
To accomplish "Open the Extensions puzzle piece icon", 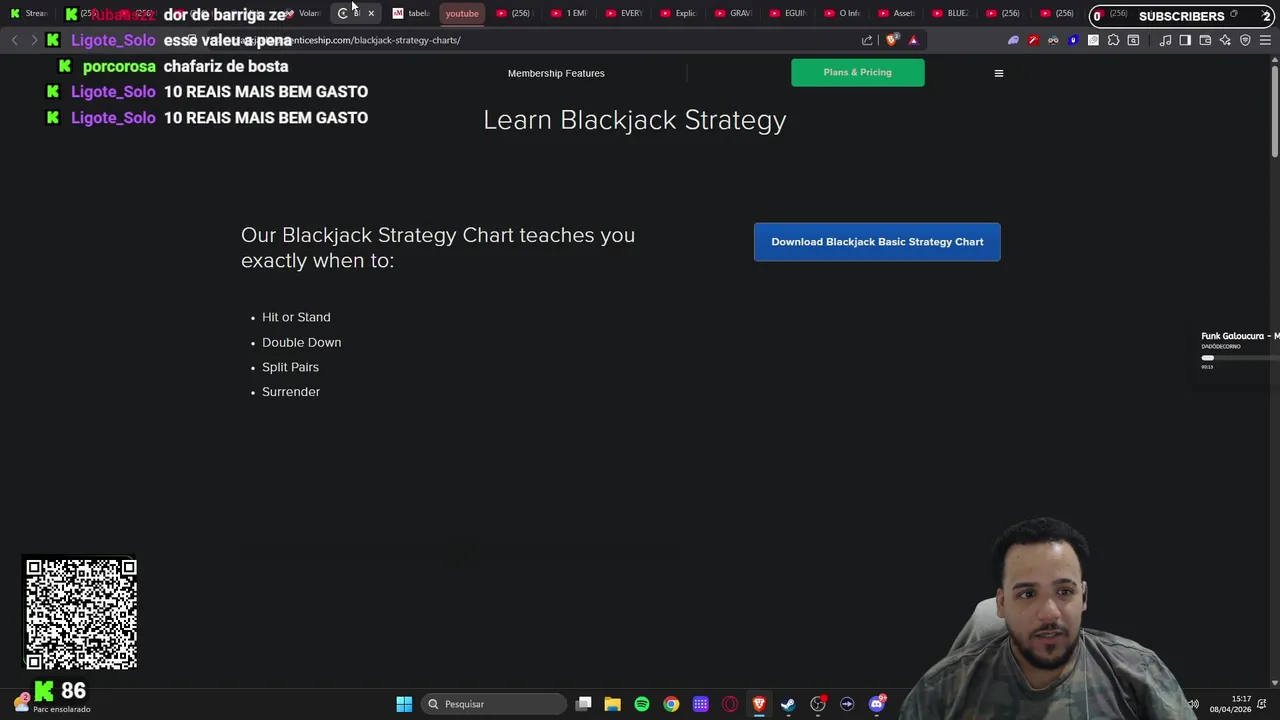I will pyautogui.click(x=1113, y=40).
